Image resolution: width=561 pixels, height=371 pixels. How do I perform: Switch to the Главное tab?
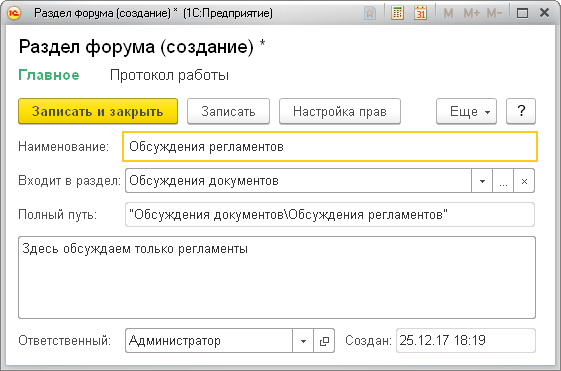[x=49, y=75]
